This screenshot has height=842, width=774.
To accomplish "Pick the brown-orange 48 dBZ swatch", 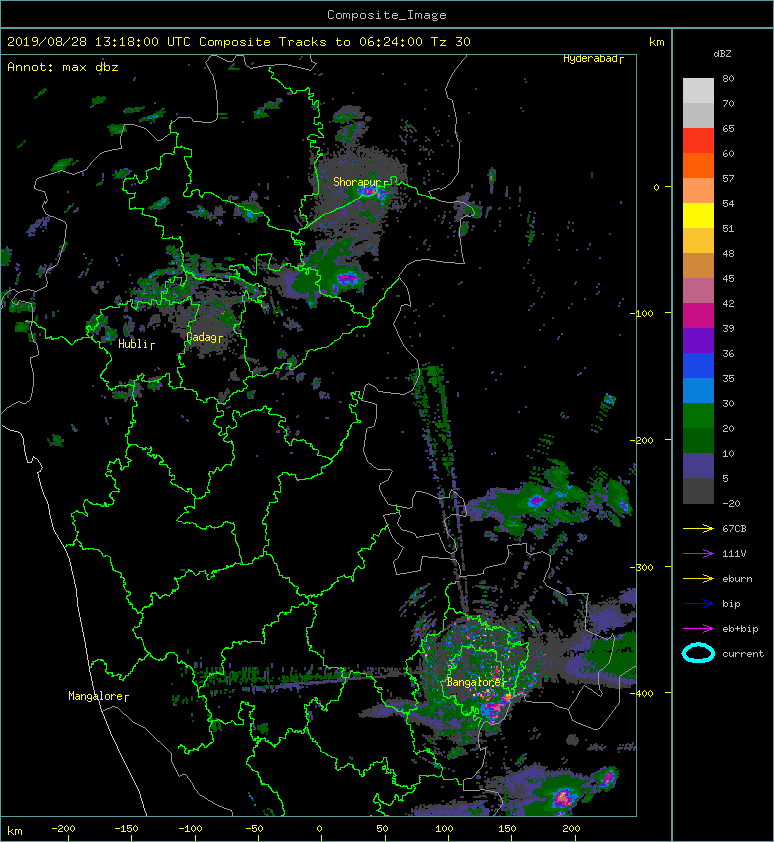I will (698, 265).
